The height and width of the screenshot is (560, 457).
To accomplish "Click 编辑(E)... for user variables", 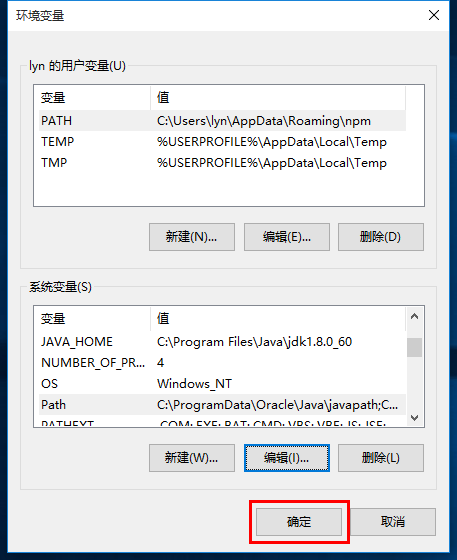I will click(287, 237).
